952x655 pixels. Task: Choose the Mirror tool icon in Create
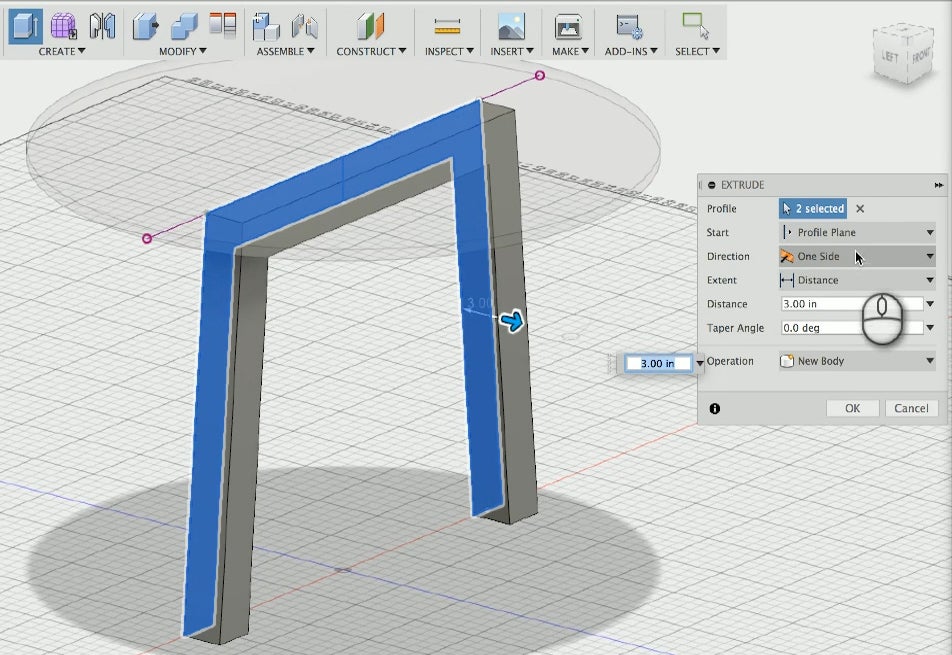[x=102, y=26]
